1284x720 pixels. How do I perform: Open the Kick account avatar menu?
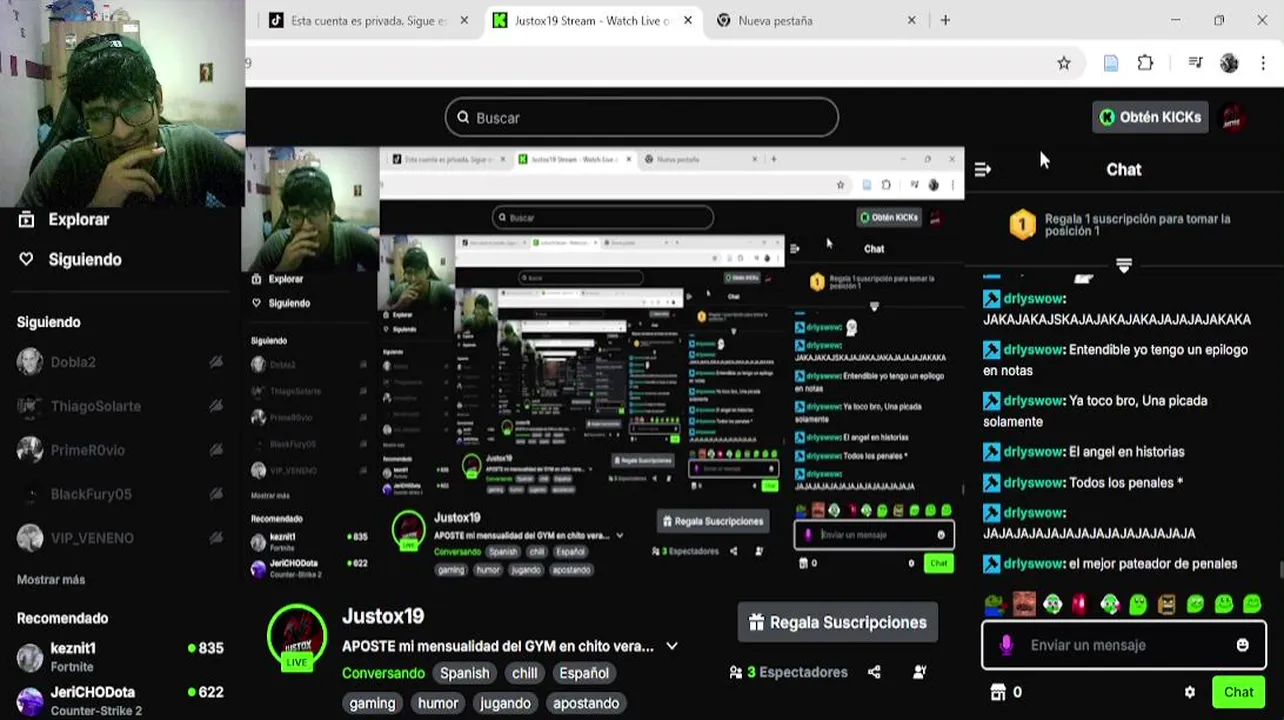(x=1234, y=117)
